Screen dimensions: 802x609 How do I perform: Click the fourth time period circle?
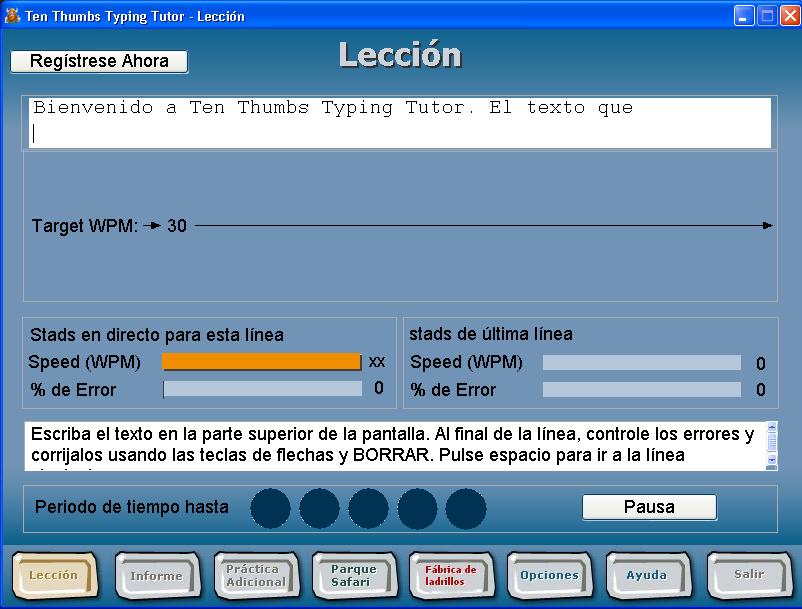(x=417, y=508)
